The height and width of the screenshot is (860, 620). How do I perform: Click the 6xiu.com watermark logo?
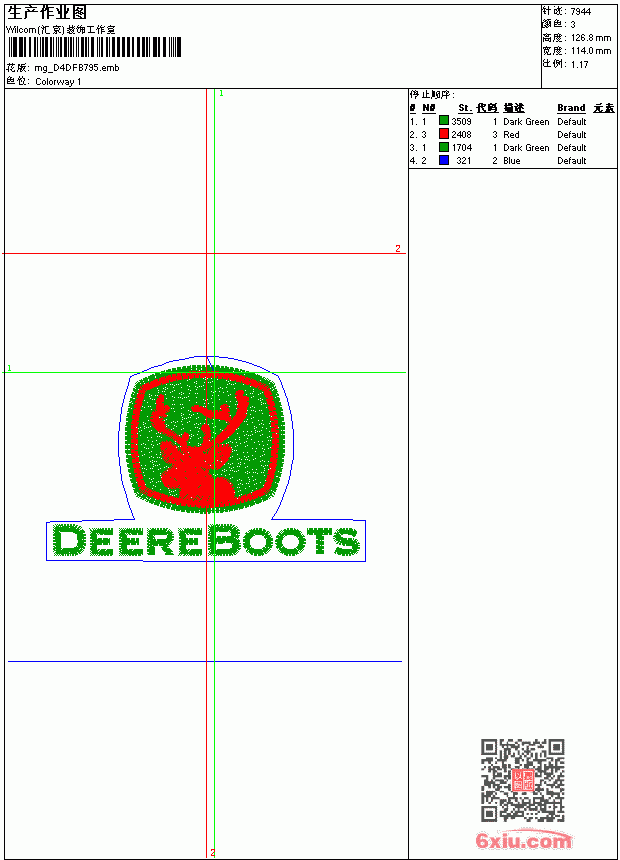[523, 840]
